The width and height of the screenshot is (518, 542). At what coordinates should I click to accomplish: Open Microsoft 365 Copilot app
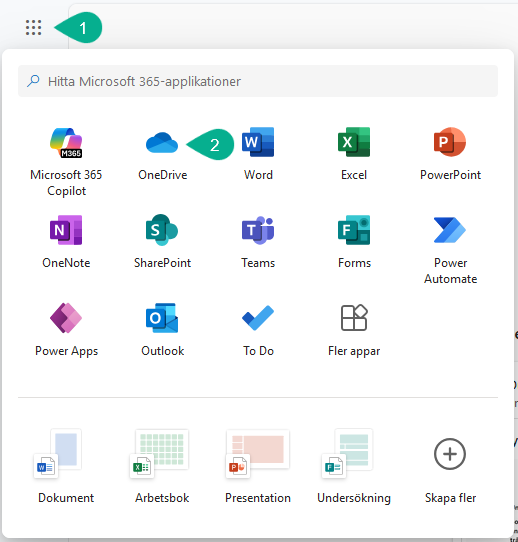pyautogui.click(x=66, y=162)
